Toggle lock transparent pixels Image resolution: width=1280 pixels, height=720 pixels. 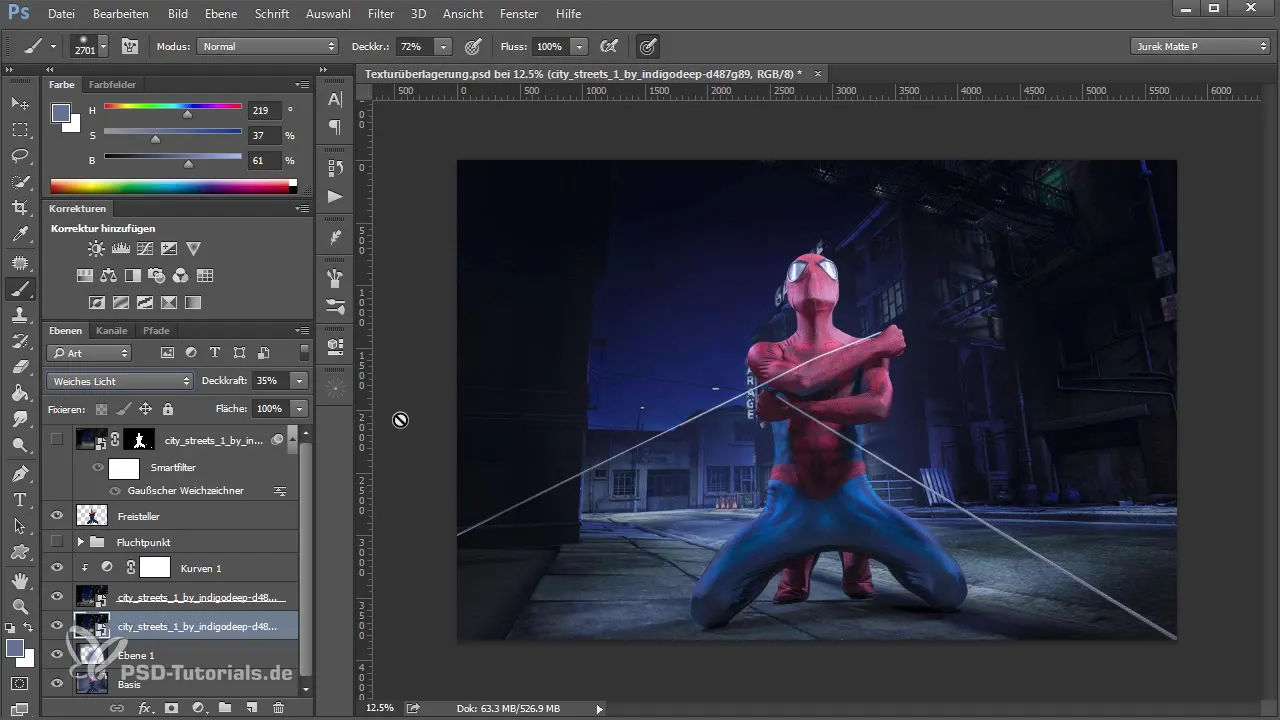[101, 409]
